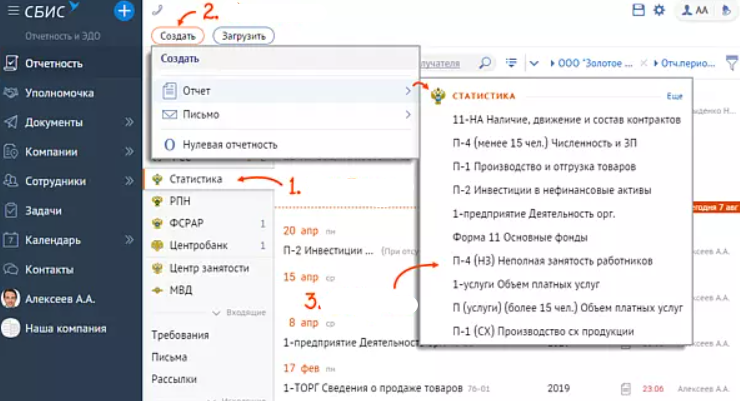The height and width of the screenshot is (401, 740).
Task: Click the Статистика emblem icon in submenu header
Action: pyautogui.click(x=438, y=96)
